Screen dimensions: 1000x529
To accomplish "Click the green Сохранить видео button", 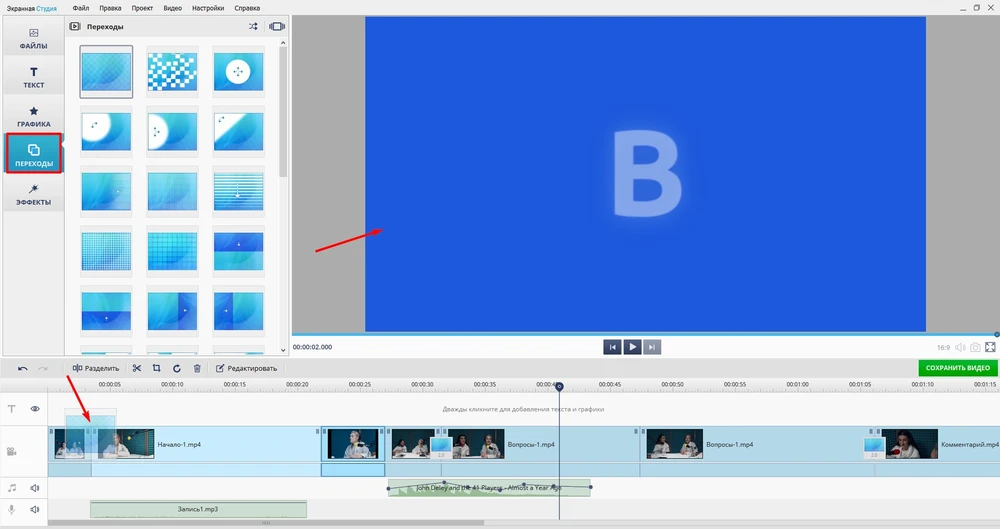I will [x=957, y=368].
